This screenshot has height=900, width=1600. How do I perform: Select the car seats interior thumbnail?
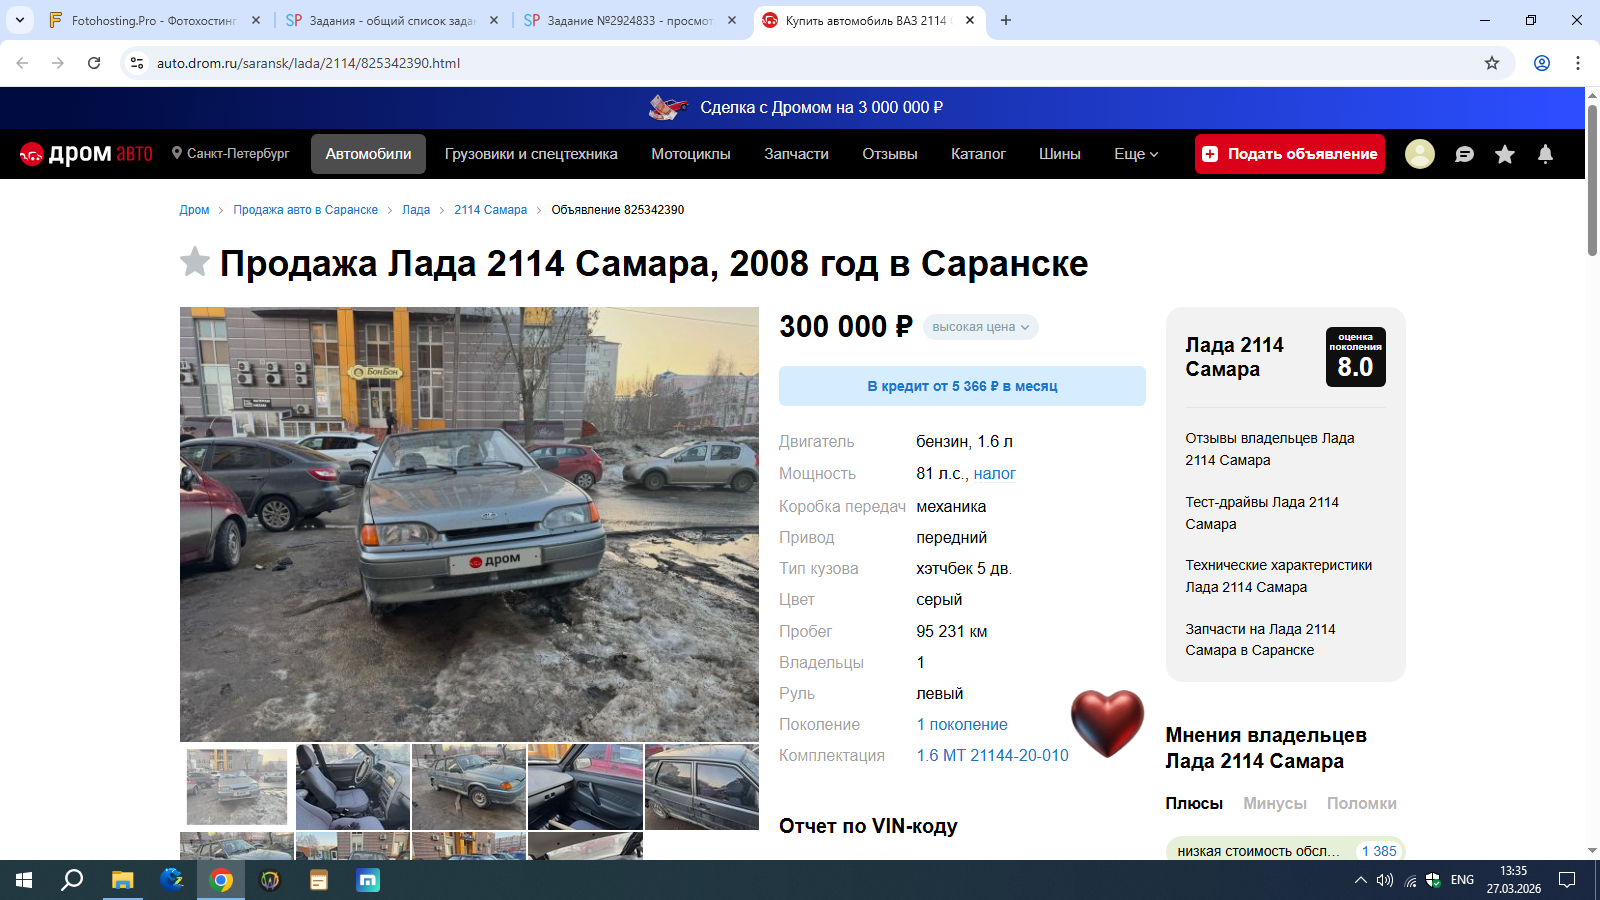point(353,787)
